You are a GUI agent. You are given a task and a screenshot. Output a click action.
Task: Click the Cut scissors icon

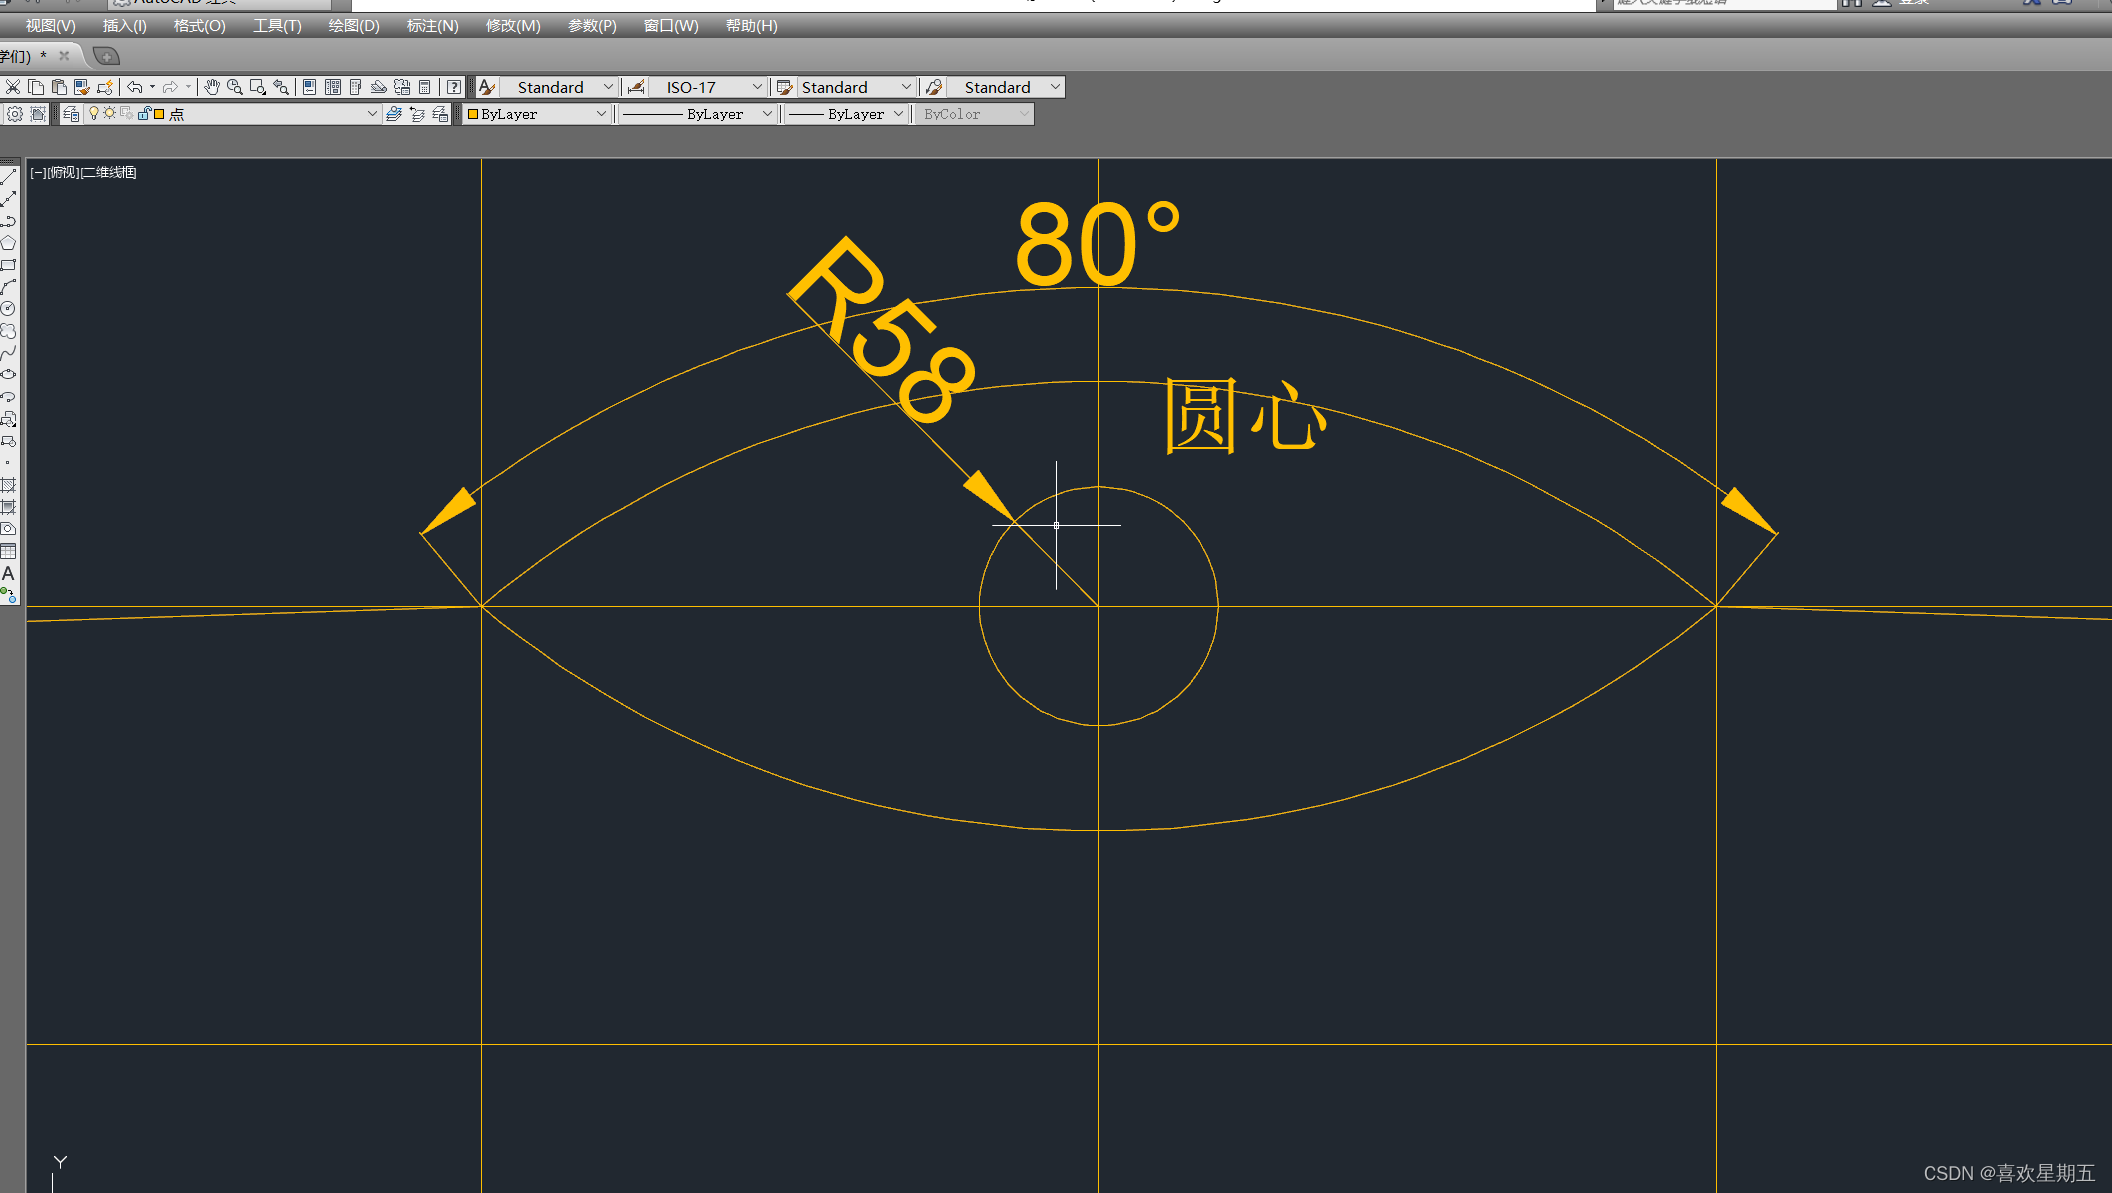pyautogui.click(x=13, y=88)
